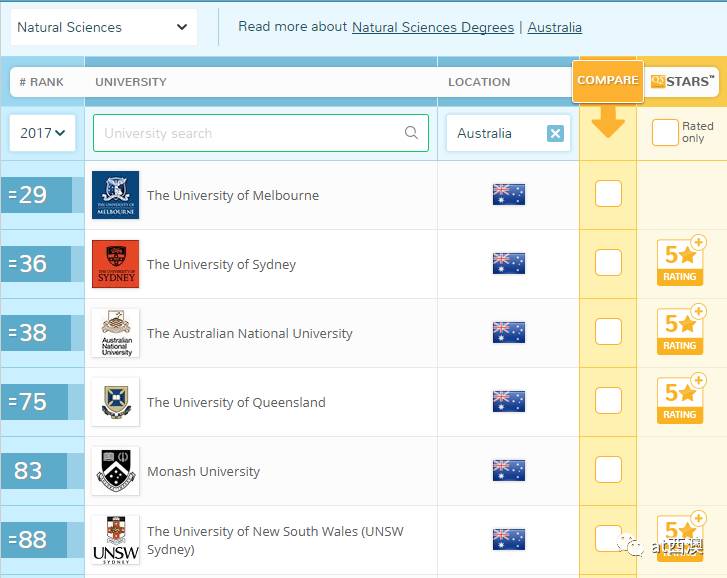Tick compare checkbox for University of Melbourne
Image resolution: width=727 pixels, height=578 pixels.
click(608, 194)
